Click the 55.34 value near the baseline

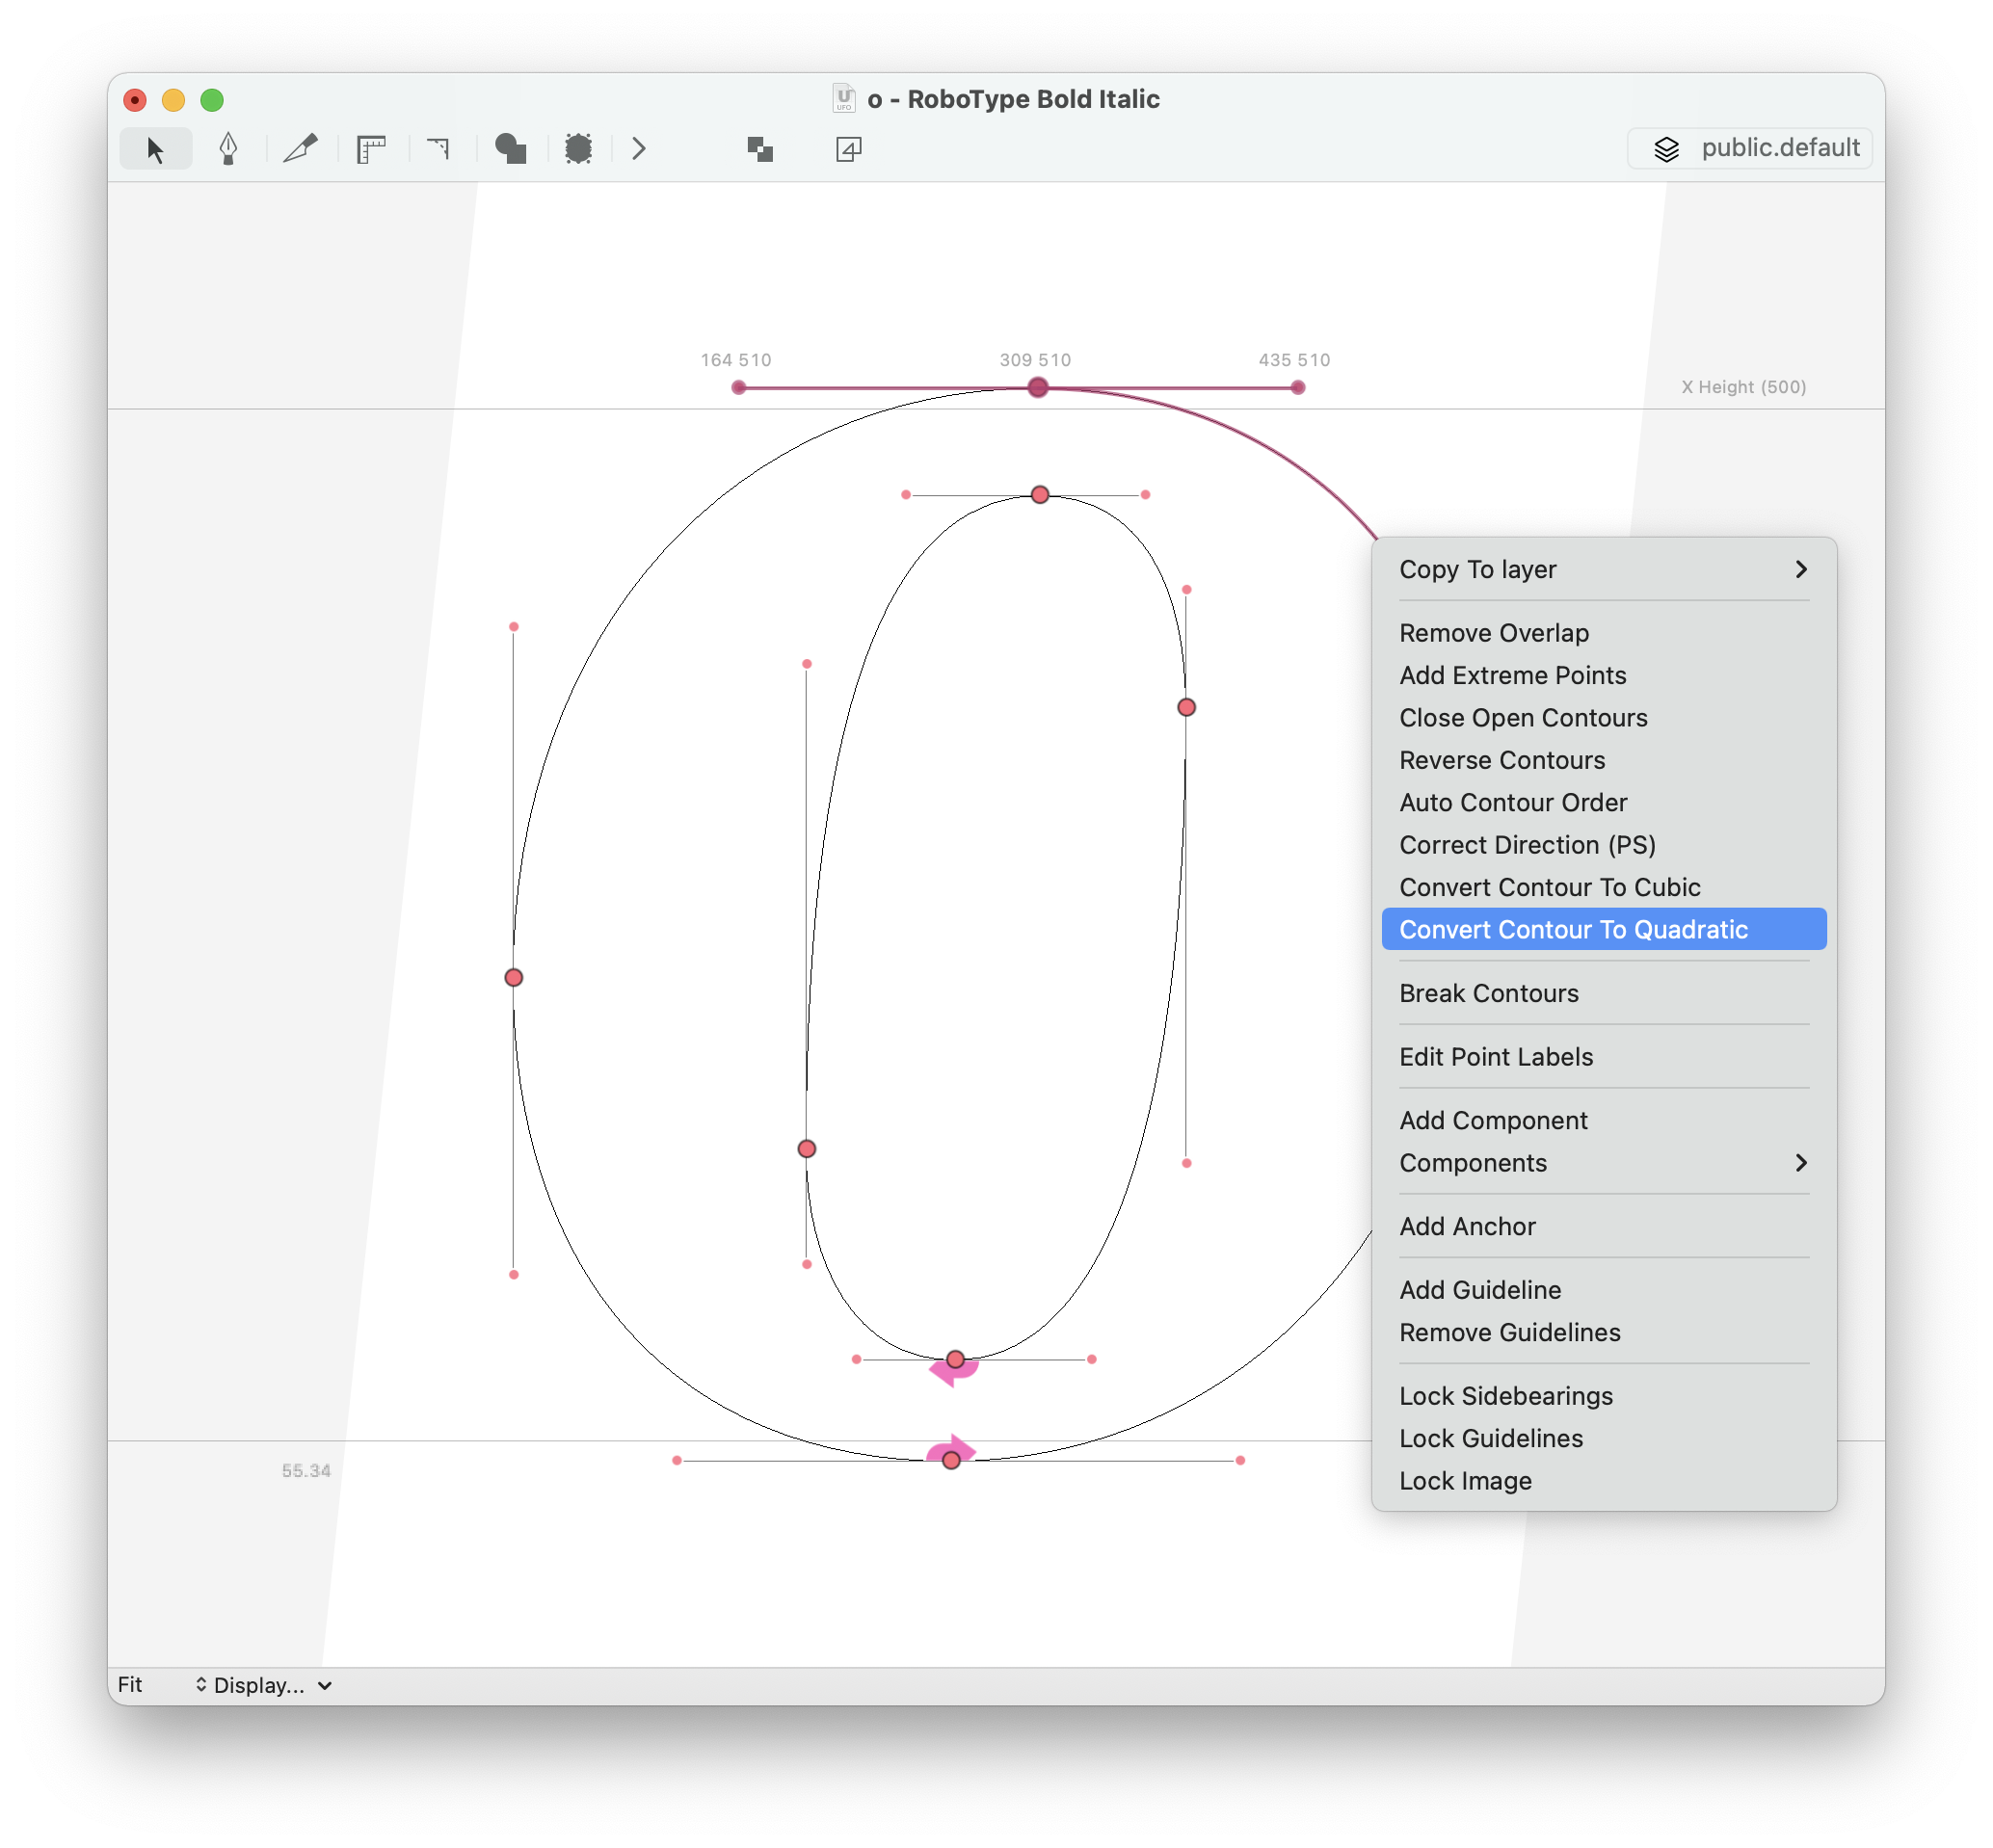pyautogui.click(x=306, y=1470)
